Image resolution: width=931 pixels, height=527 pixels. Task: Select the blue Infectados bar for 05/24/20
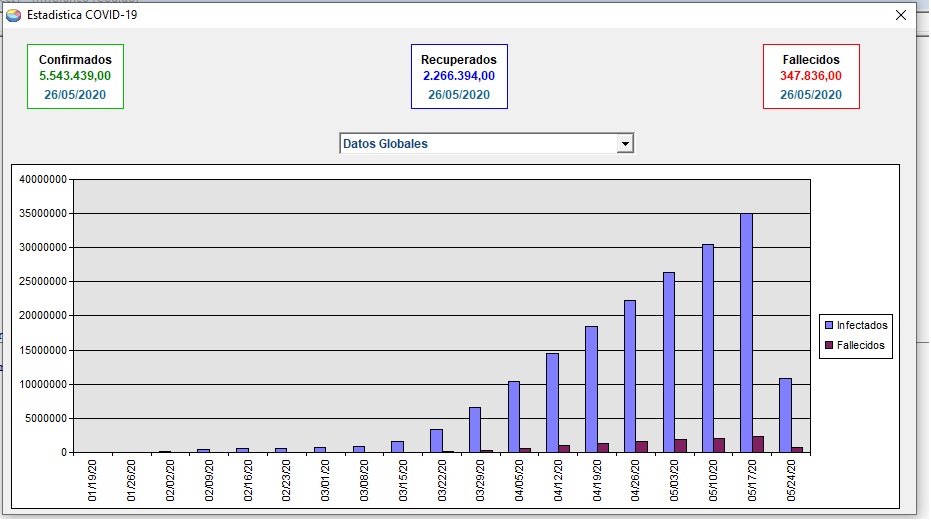tap(785, 415)
